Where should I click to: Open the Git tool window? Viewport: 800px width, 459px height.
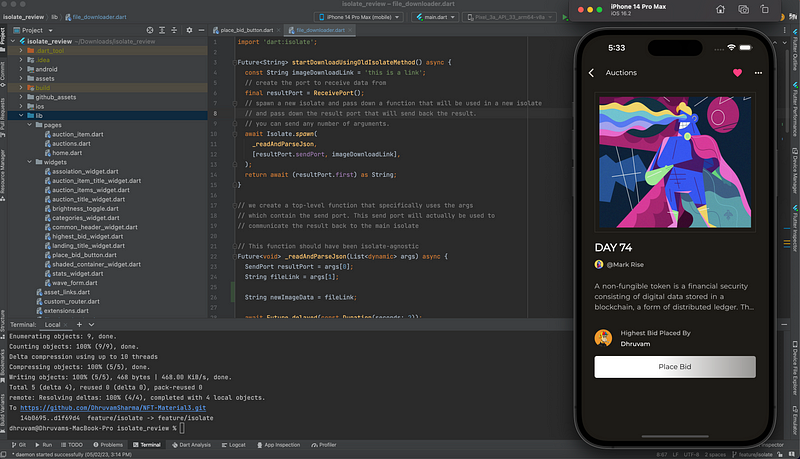tap(19, 445)
